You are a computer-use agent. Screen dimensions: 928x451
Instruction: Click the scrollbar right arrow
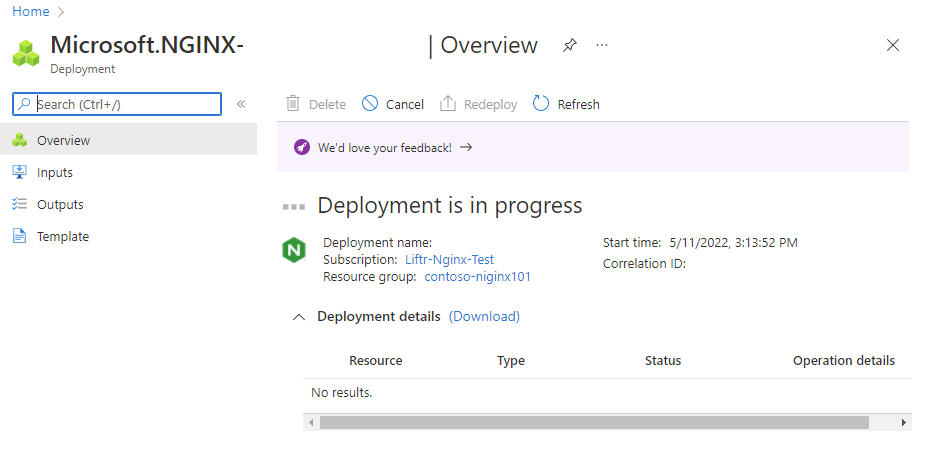pyautogui.click(x=904, y=423)
